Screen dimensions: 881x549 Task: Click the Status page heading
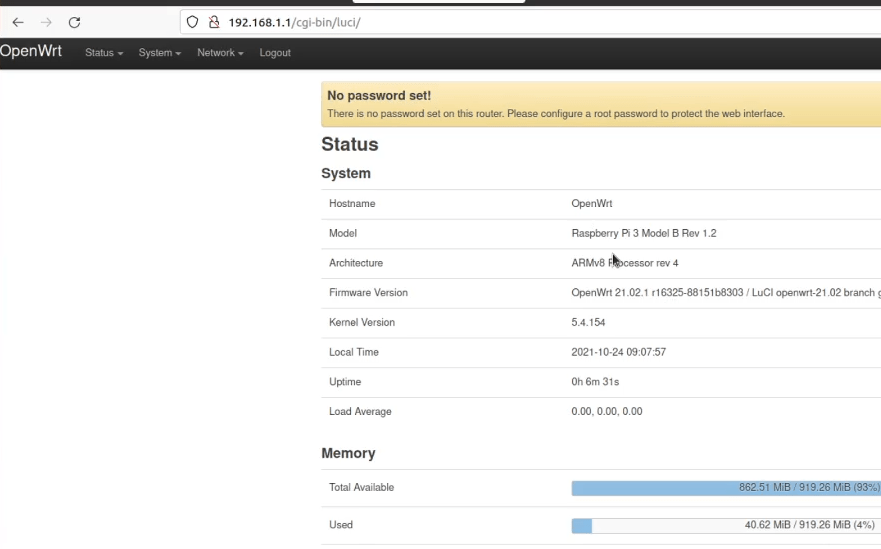click(349, 144)
